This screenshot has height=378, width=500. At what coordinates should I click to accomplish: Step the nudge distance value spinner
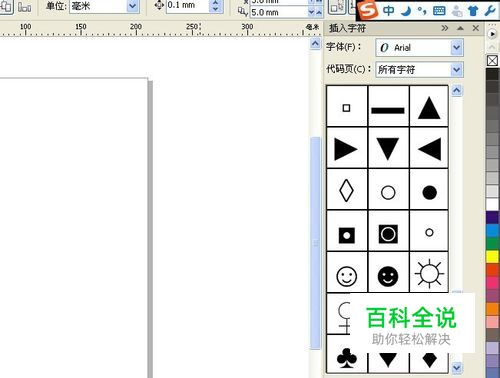pyautogui.click(x=216, y=5)
